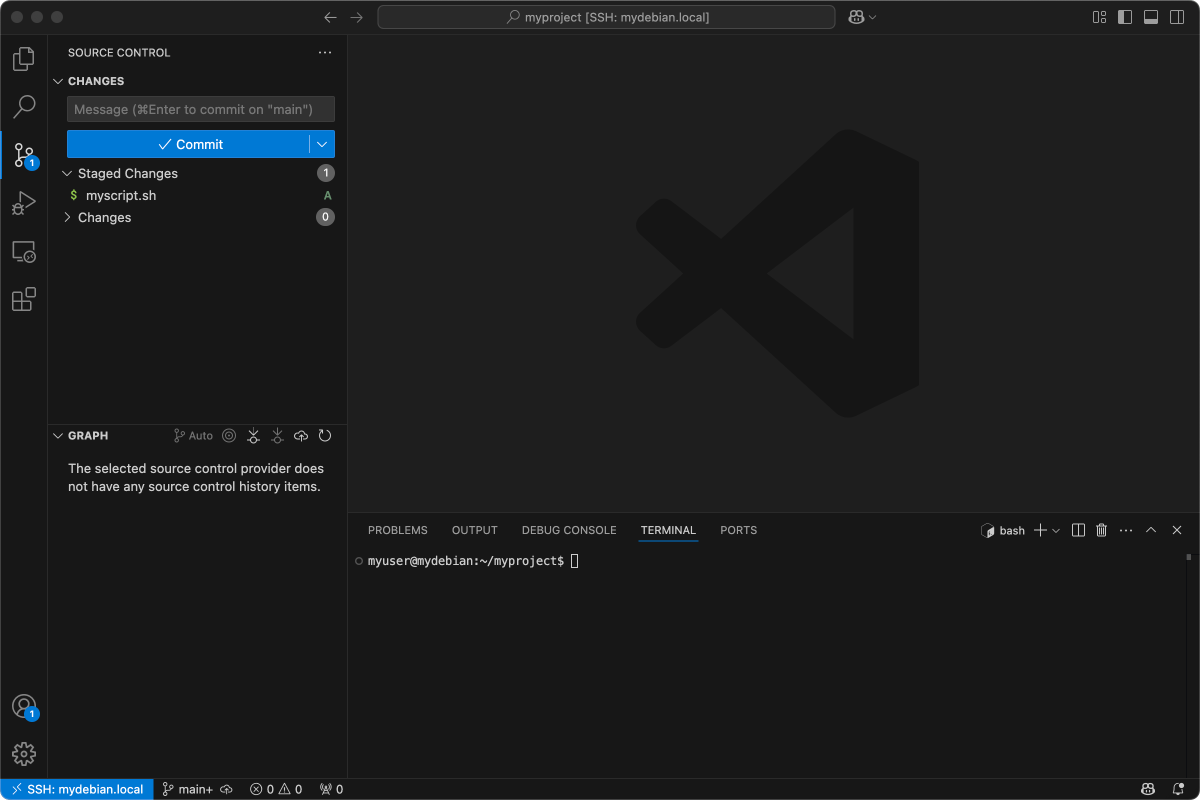This screenshot has width=1200, height=800.
Task: Open the Manage gear icon
Action: pyautogui.click(x=24, y=753)
